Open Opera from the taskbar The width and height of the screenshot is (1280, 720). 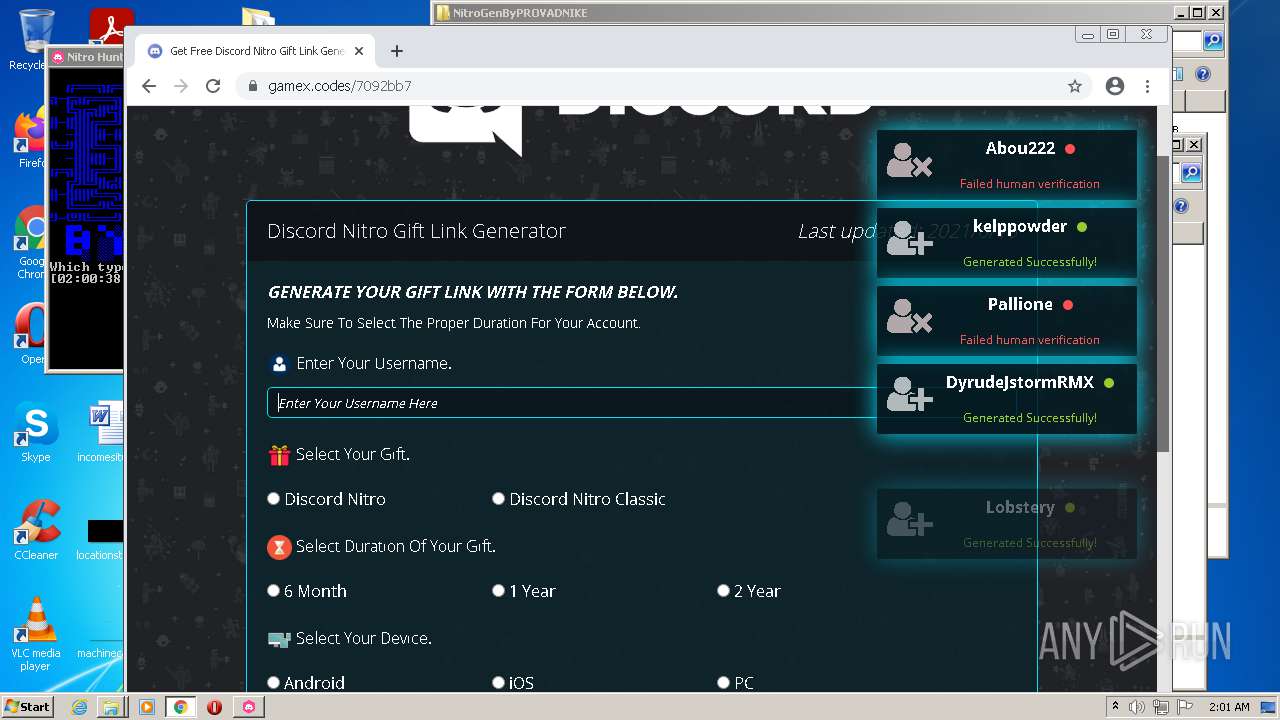pos(214,707)
